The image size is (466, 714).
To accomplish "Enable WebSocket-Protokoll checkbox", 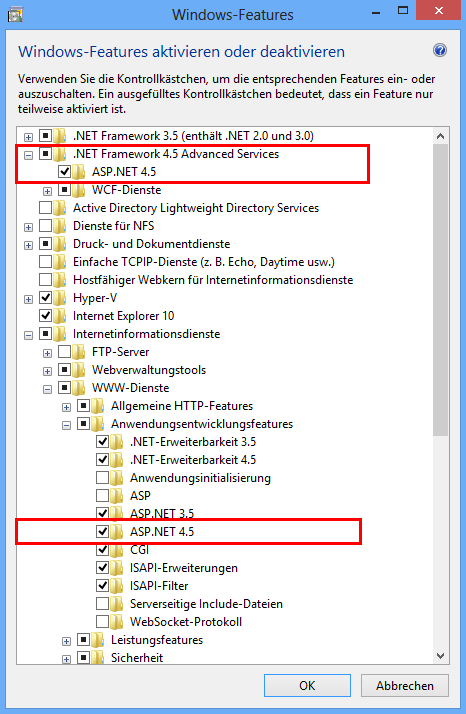I will click(x=102, y=622).
